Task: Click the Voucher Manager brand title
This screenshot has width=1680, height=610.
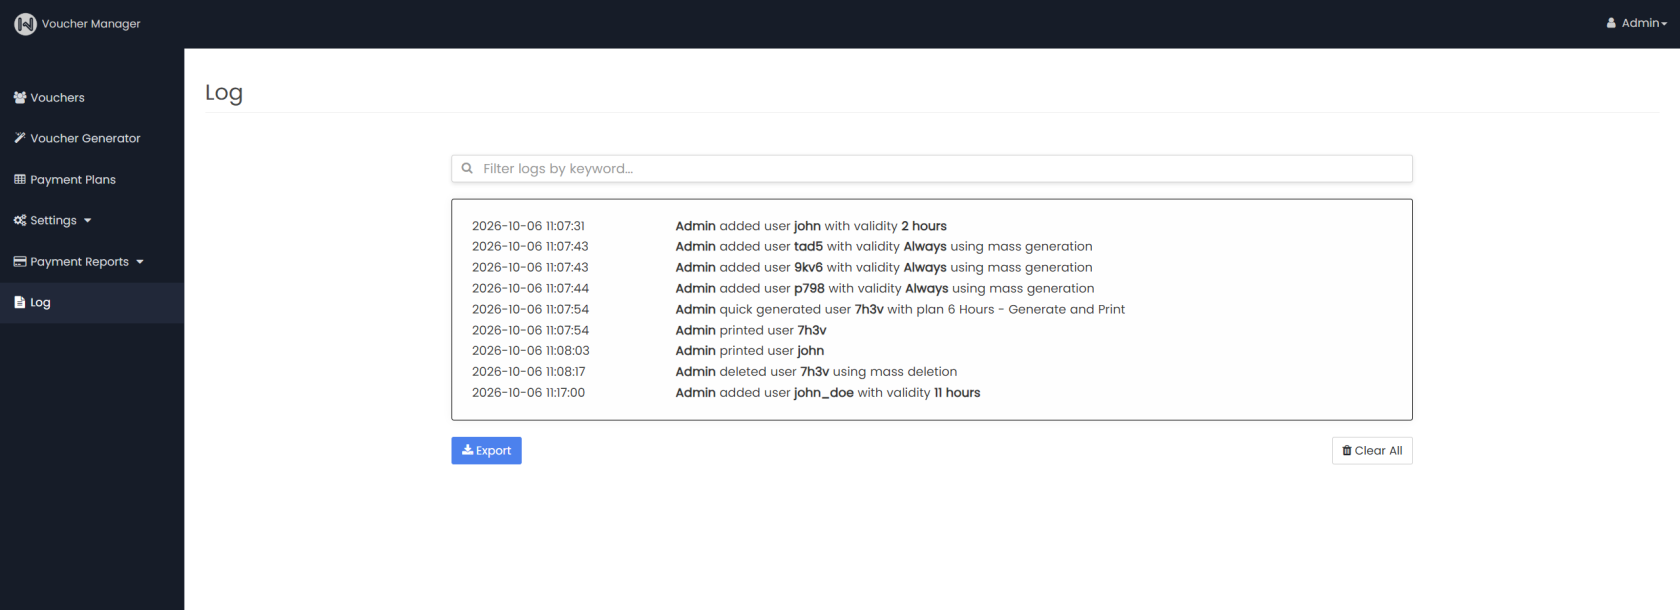Action: pyautogui.click(x=91, y=24)
